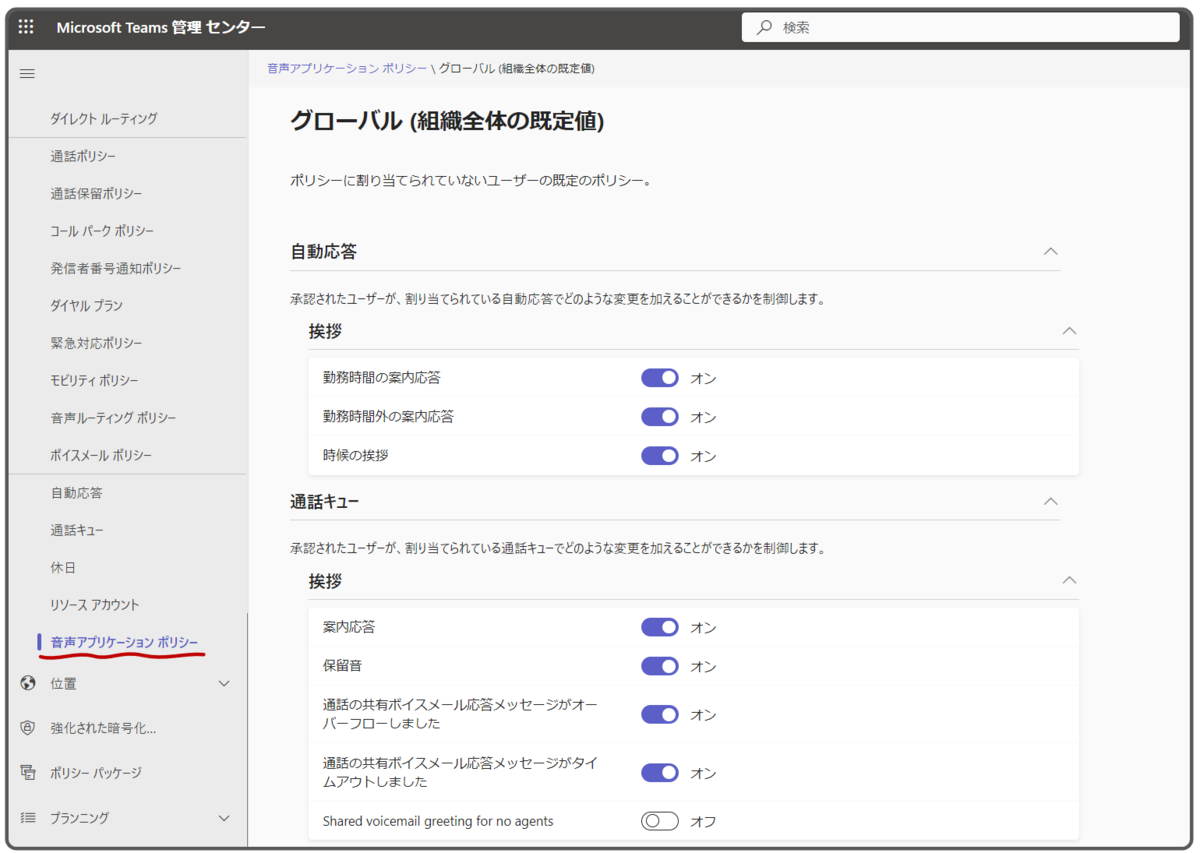Toggle voicemail overflow オーバーフロー message setting
The image size is (1200, 853).
pos(660,714)
